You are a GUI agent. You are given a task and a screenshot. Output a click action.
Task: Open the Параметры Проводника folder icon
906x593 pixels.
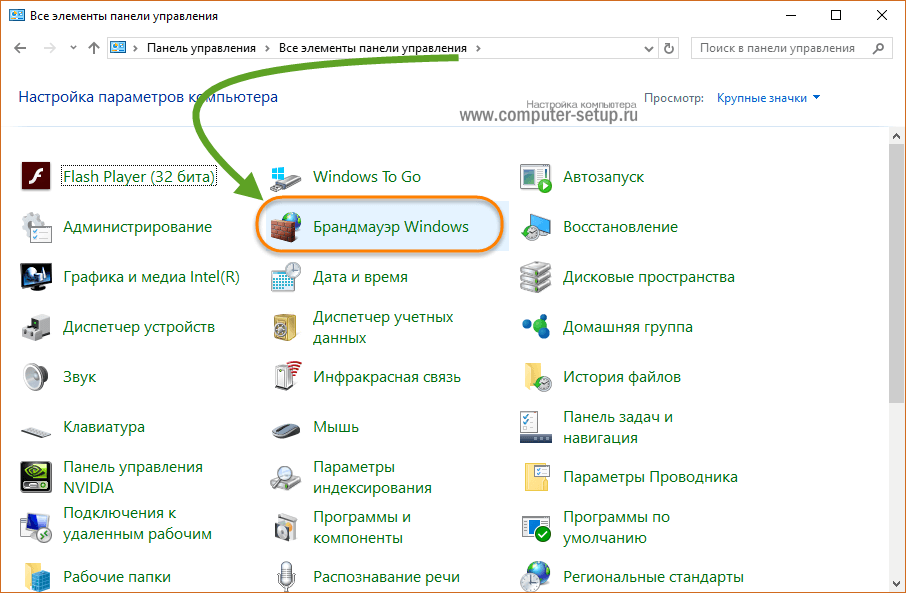coord(537,477)
